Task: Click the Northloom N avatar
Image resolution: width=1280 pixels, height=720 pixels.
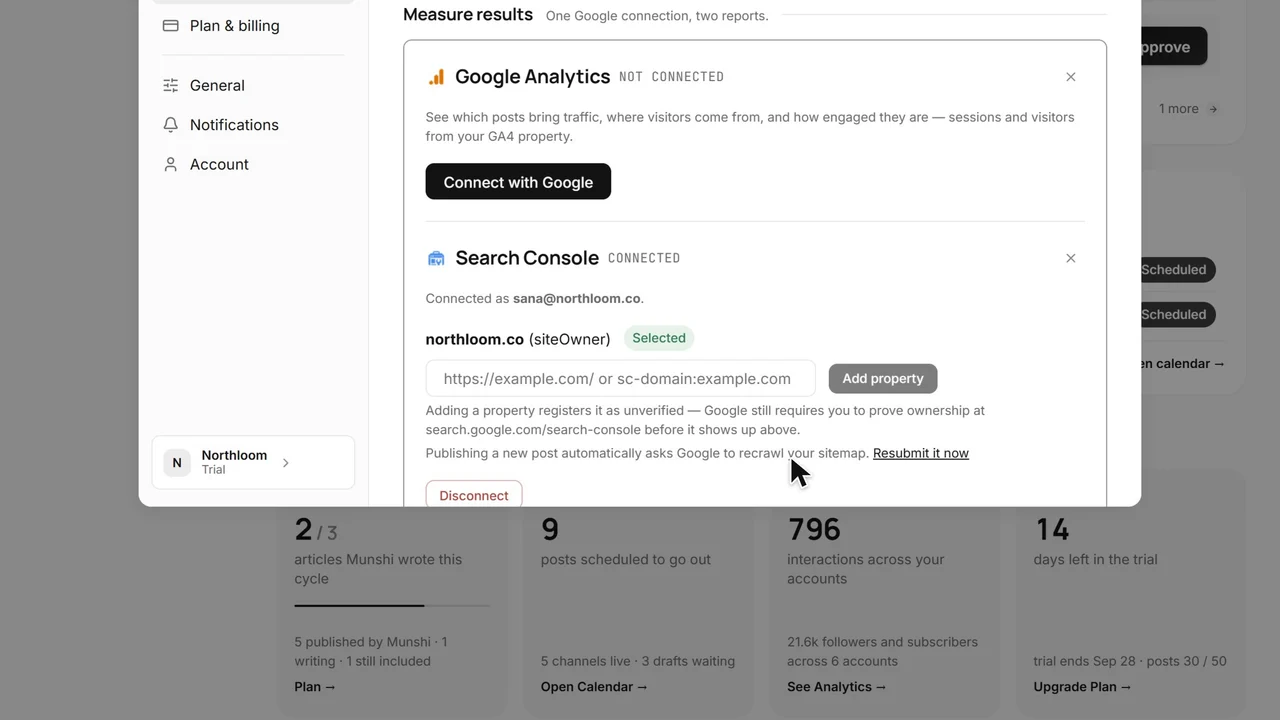Action: [x=177, y=462]
